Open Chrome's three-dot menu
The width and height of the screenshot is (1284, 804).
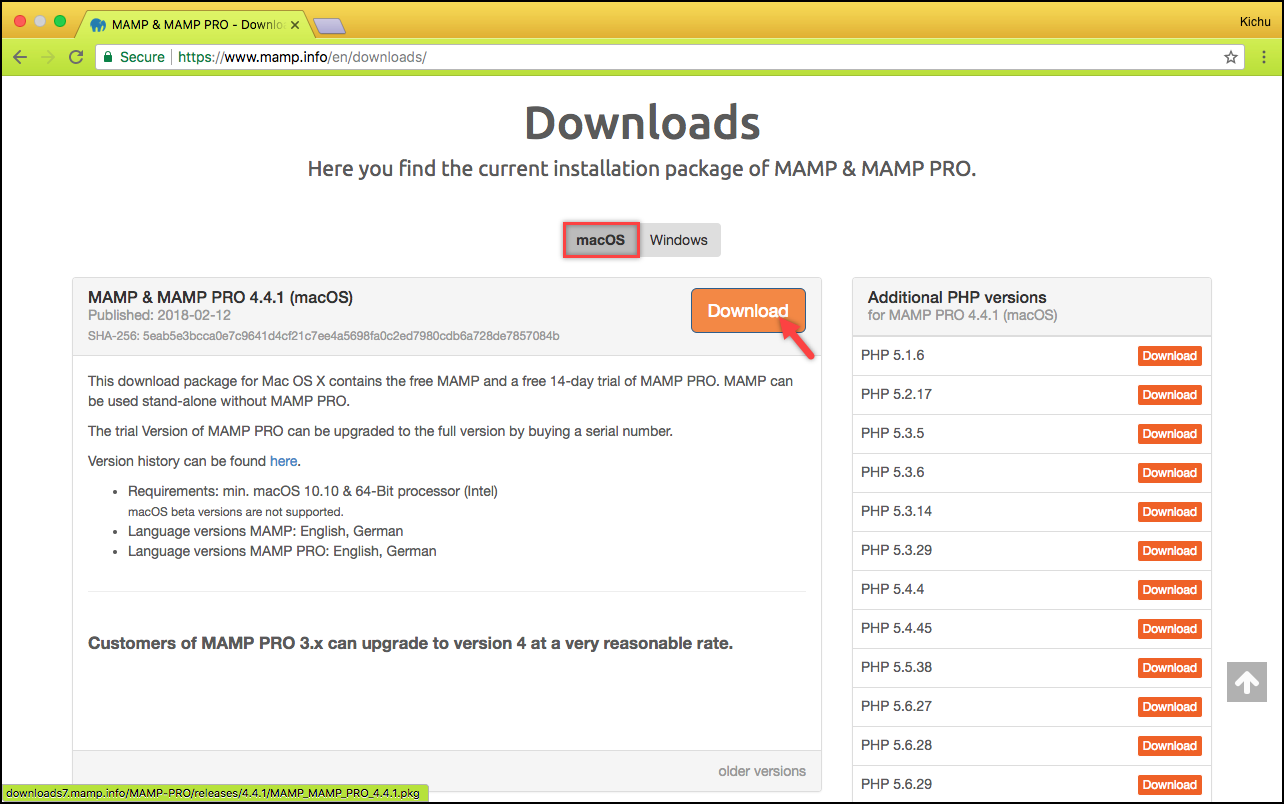[x=1264, y=57]
